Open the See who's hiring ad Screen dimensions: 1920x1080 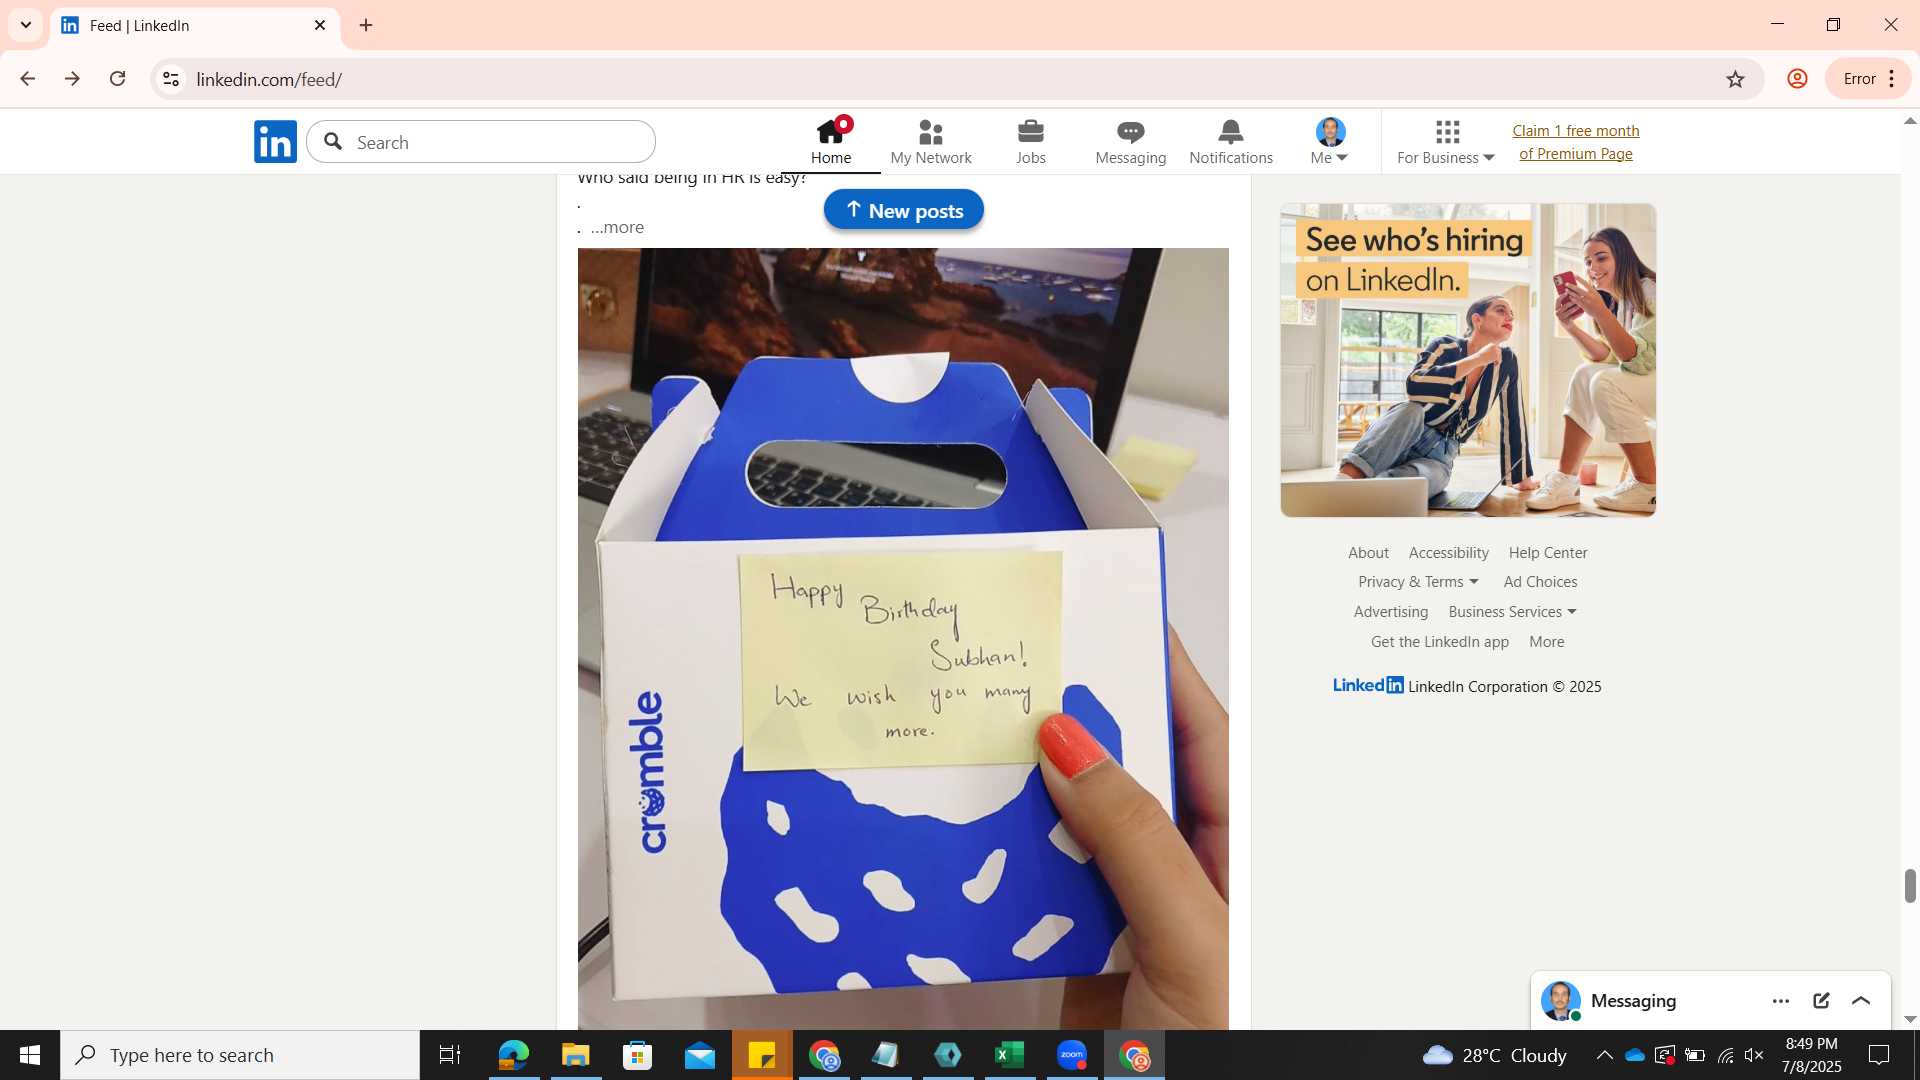(1468, 360)
